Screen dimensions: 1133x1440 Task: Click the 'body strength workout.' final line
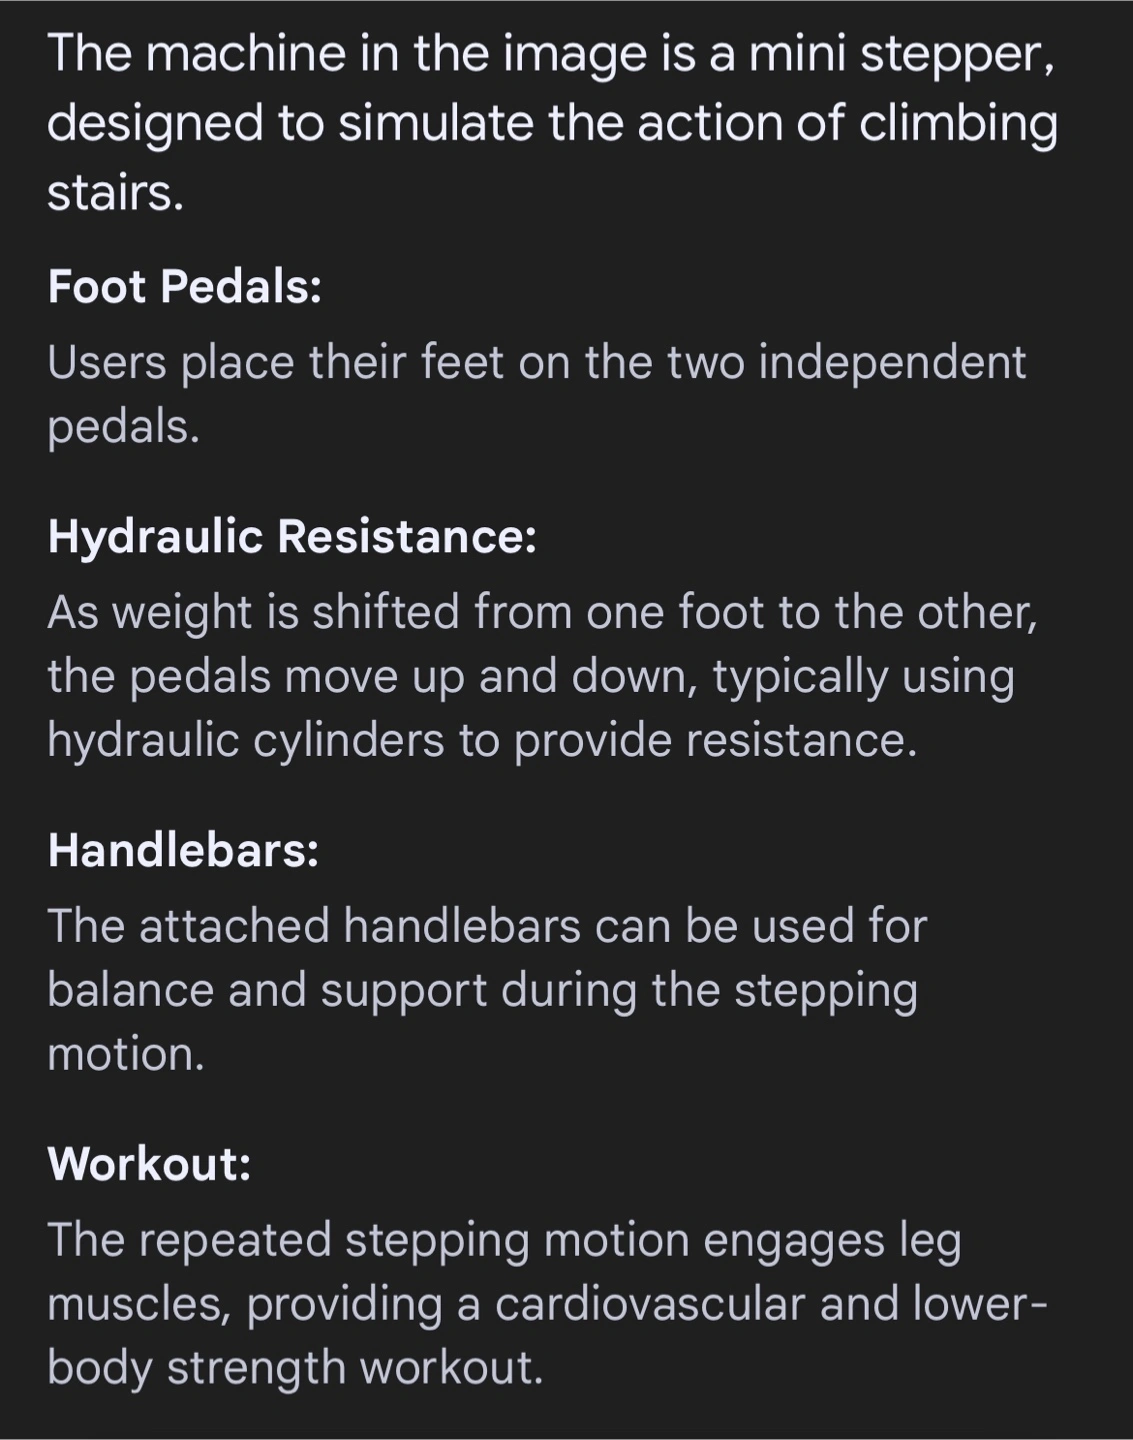click(295, 1368)
